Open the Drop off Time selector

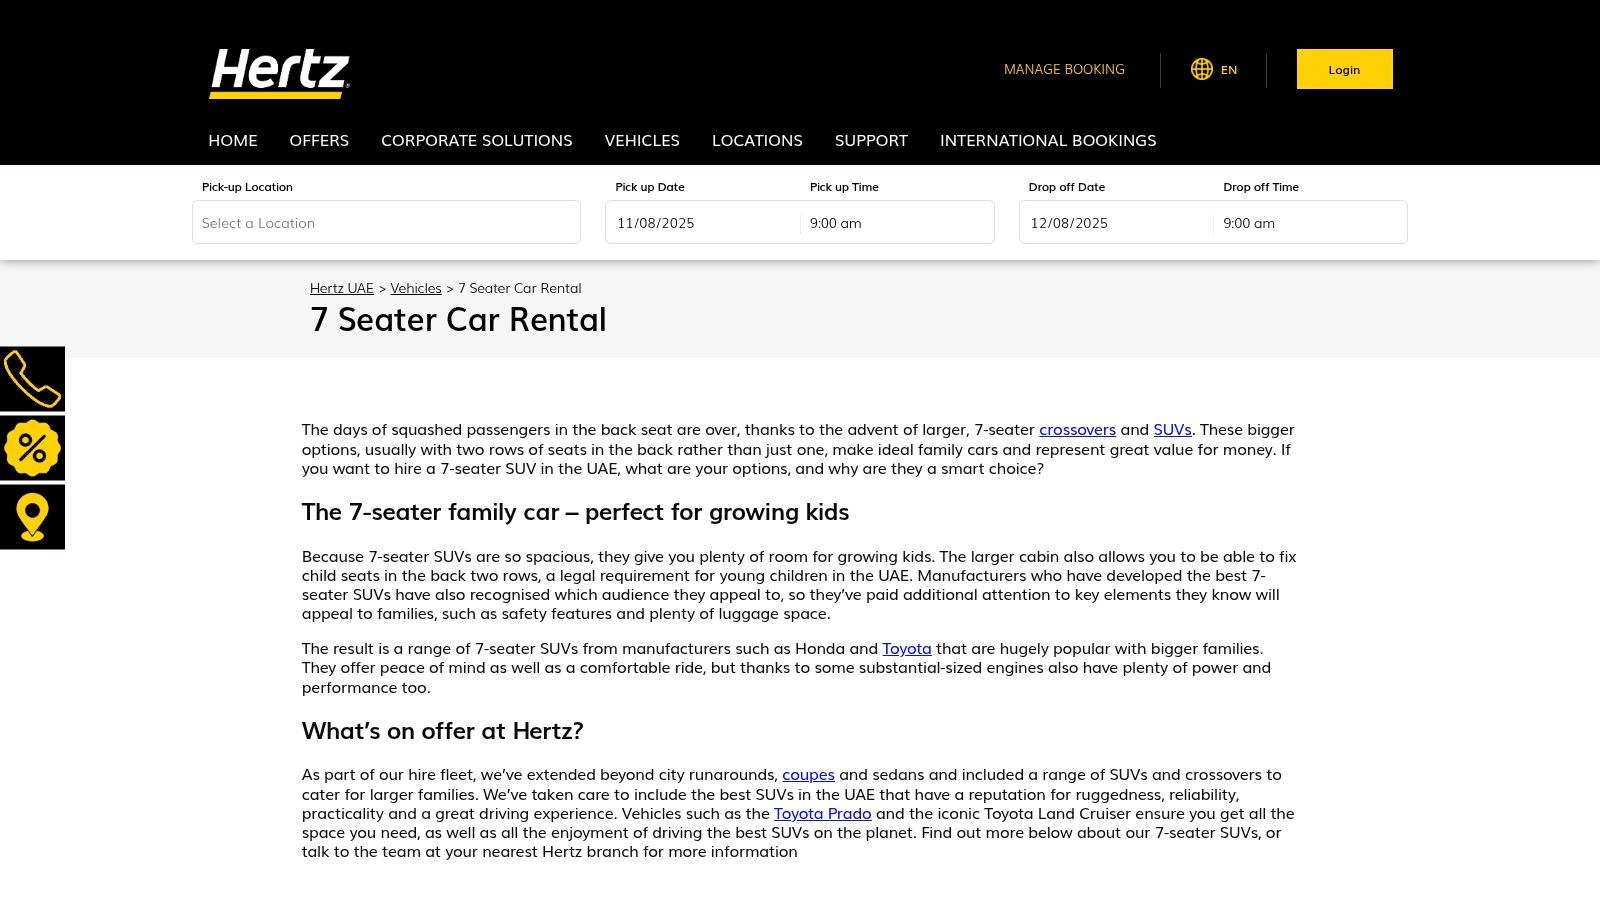pyautogui.click(x=1310, y=222)
